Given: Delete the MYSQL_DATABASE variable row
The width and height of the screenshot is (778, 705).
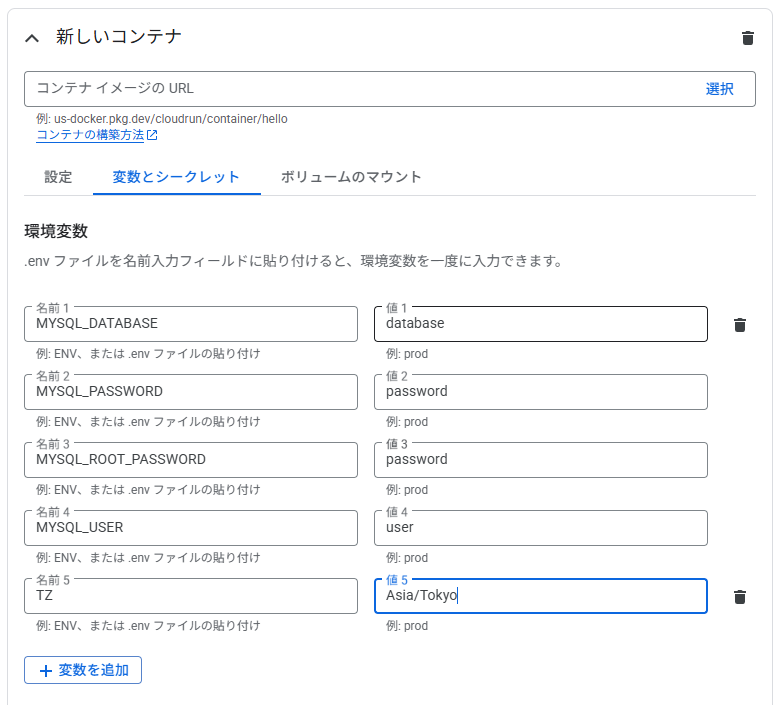Looking at the screenshot, I should tap(740, 325).
